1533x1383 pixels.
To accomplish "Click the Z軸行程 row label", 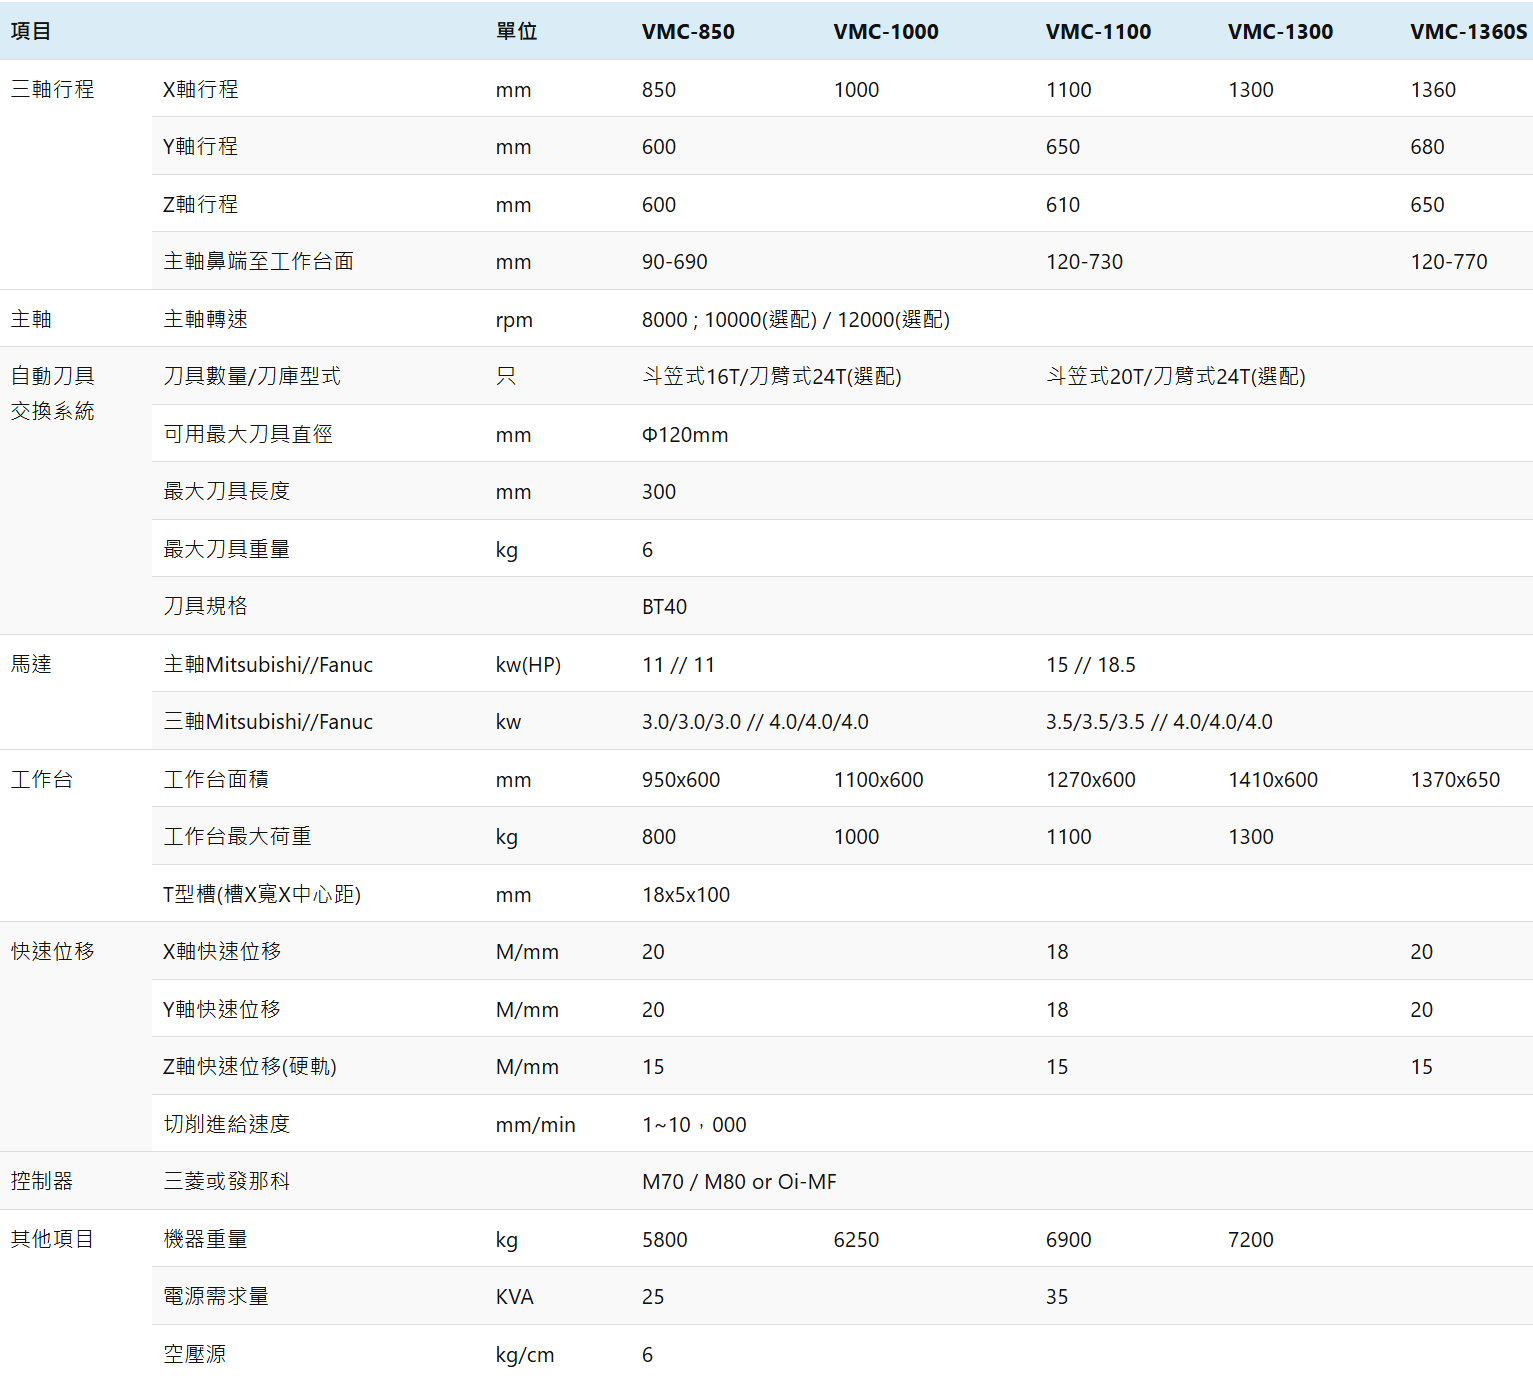I will coord(201,204).
